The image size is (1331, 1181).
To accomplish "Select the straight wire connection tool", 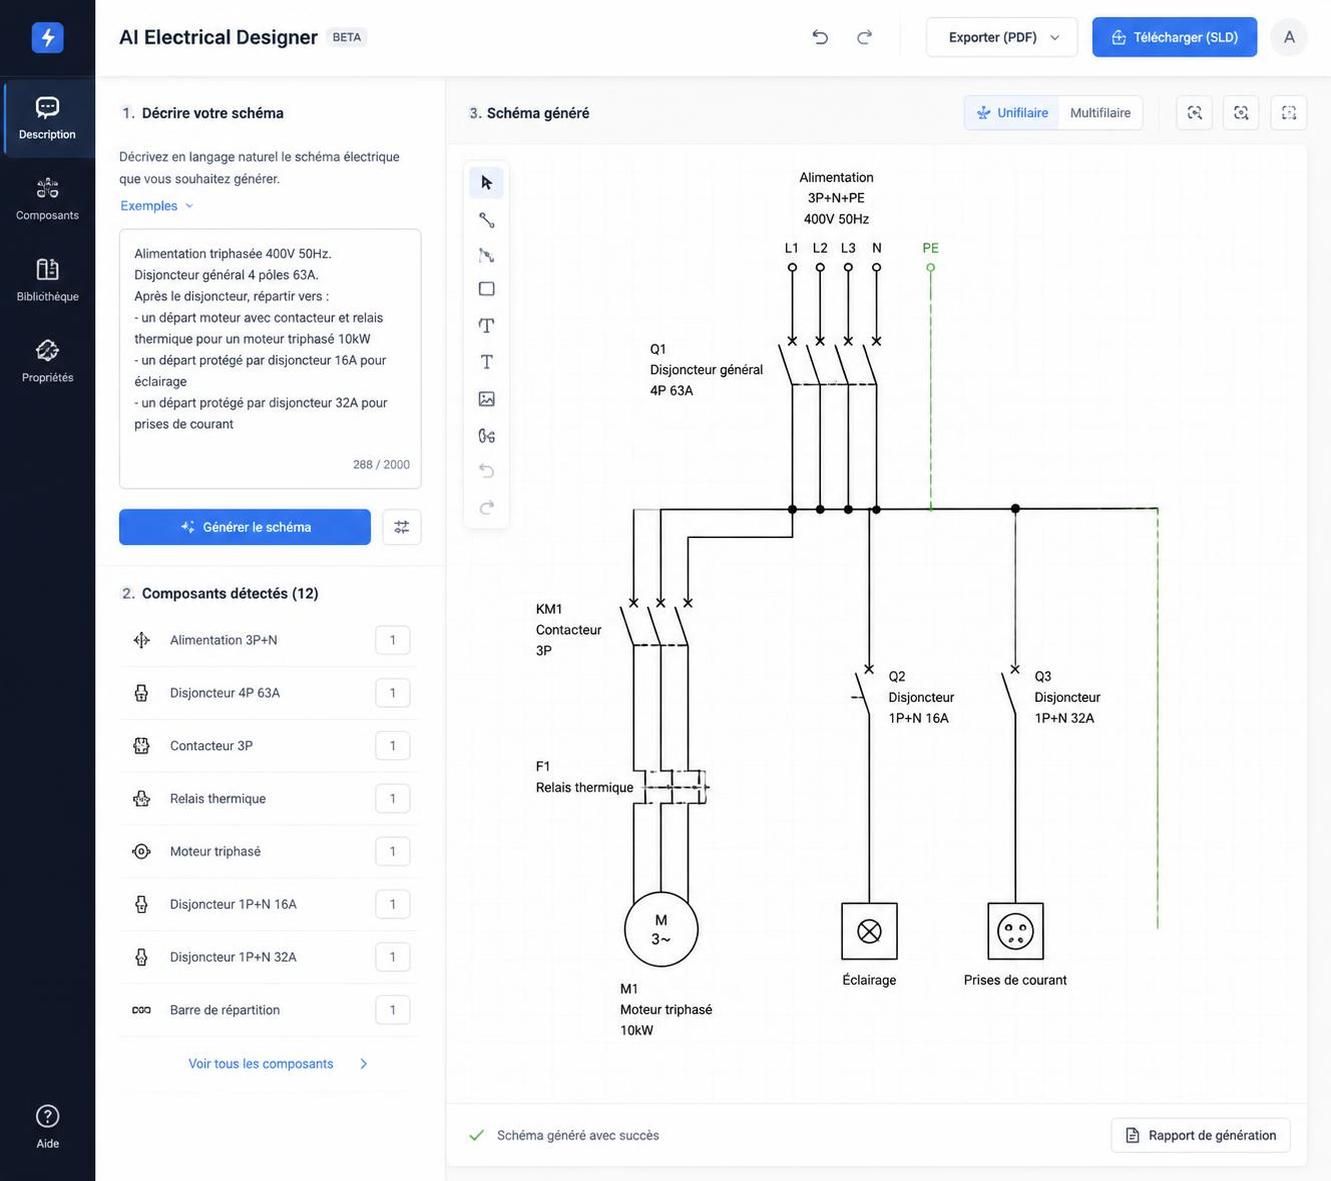I will tap(486, 219).
